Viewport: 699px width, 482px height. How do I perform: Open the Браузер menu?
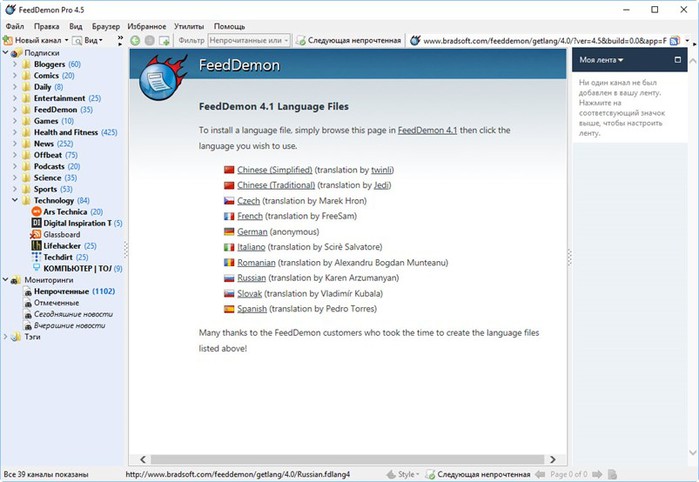[x=106, y=26]
